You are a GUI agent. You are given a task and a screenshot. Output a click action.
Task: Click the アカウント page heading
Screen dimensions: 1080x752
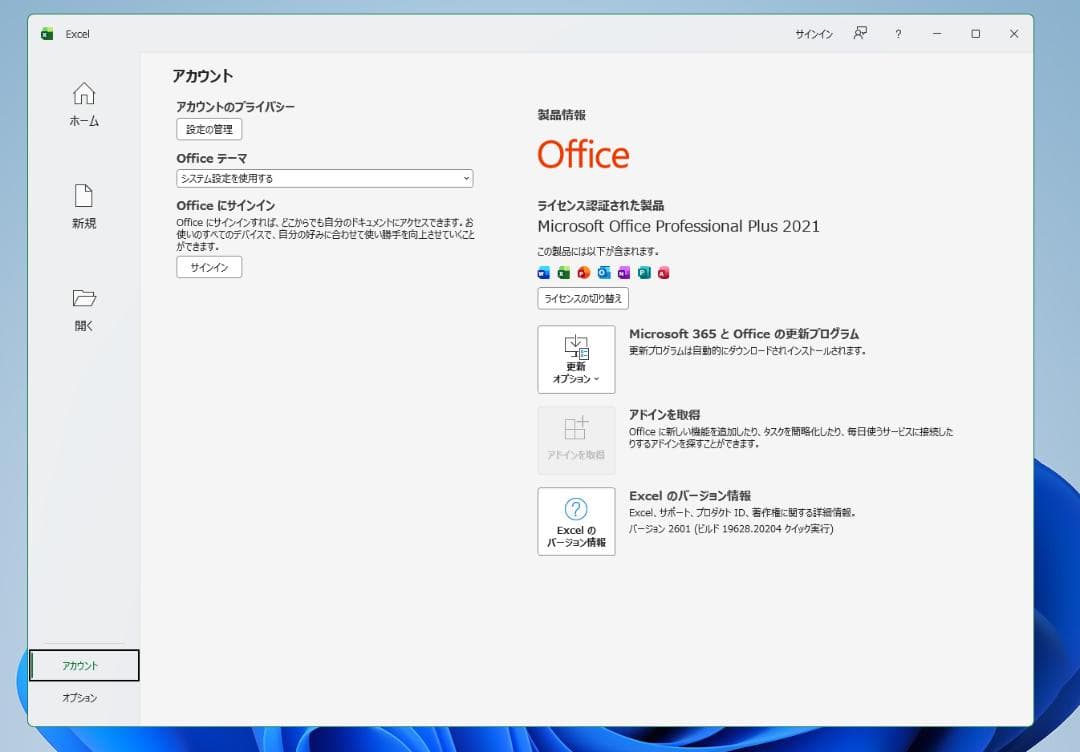pyautogui.click(x=202, y=76)
